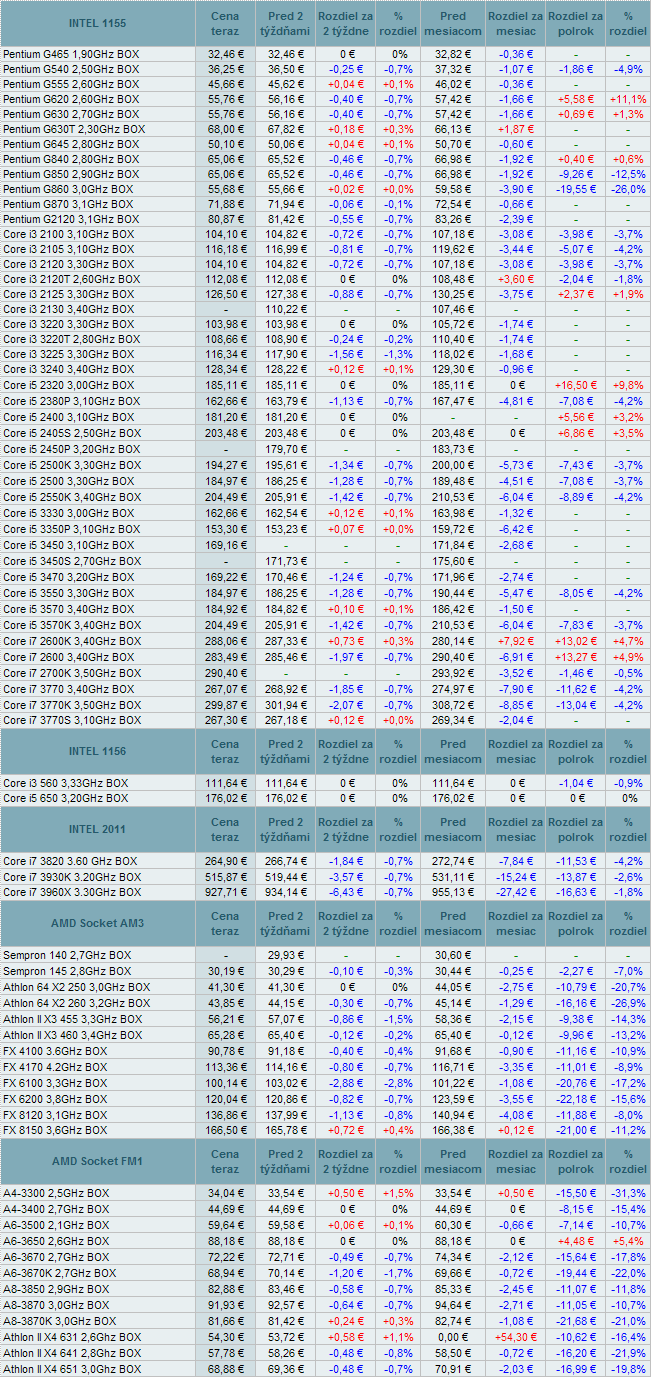
Task: Select A6-3650 2,6GHz BOX
Action: (x=56, y=1241)
